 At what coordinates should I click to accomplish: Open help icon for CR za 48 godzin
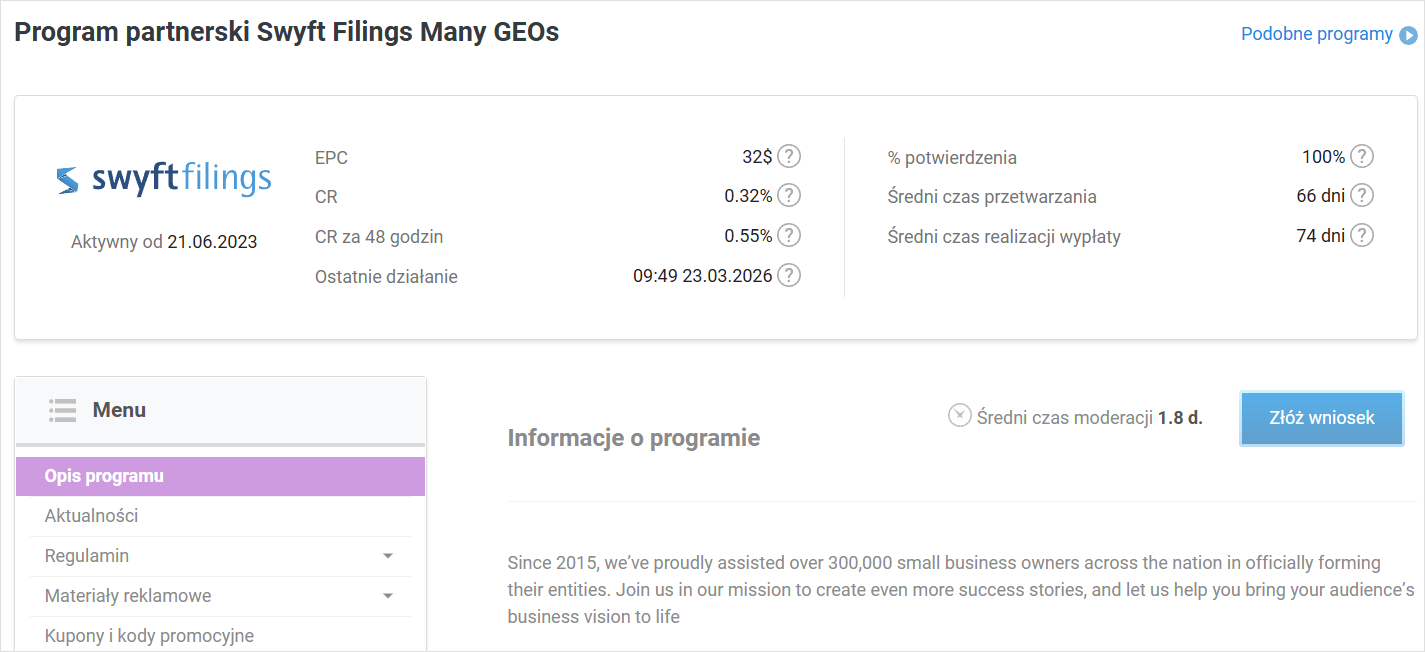point(789,235)
